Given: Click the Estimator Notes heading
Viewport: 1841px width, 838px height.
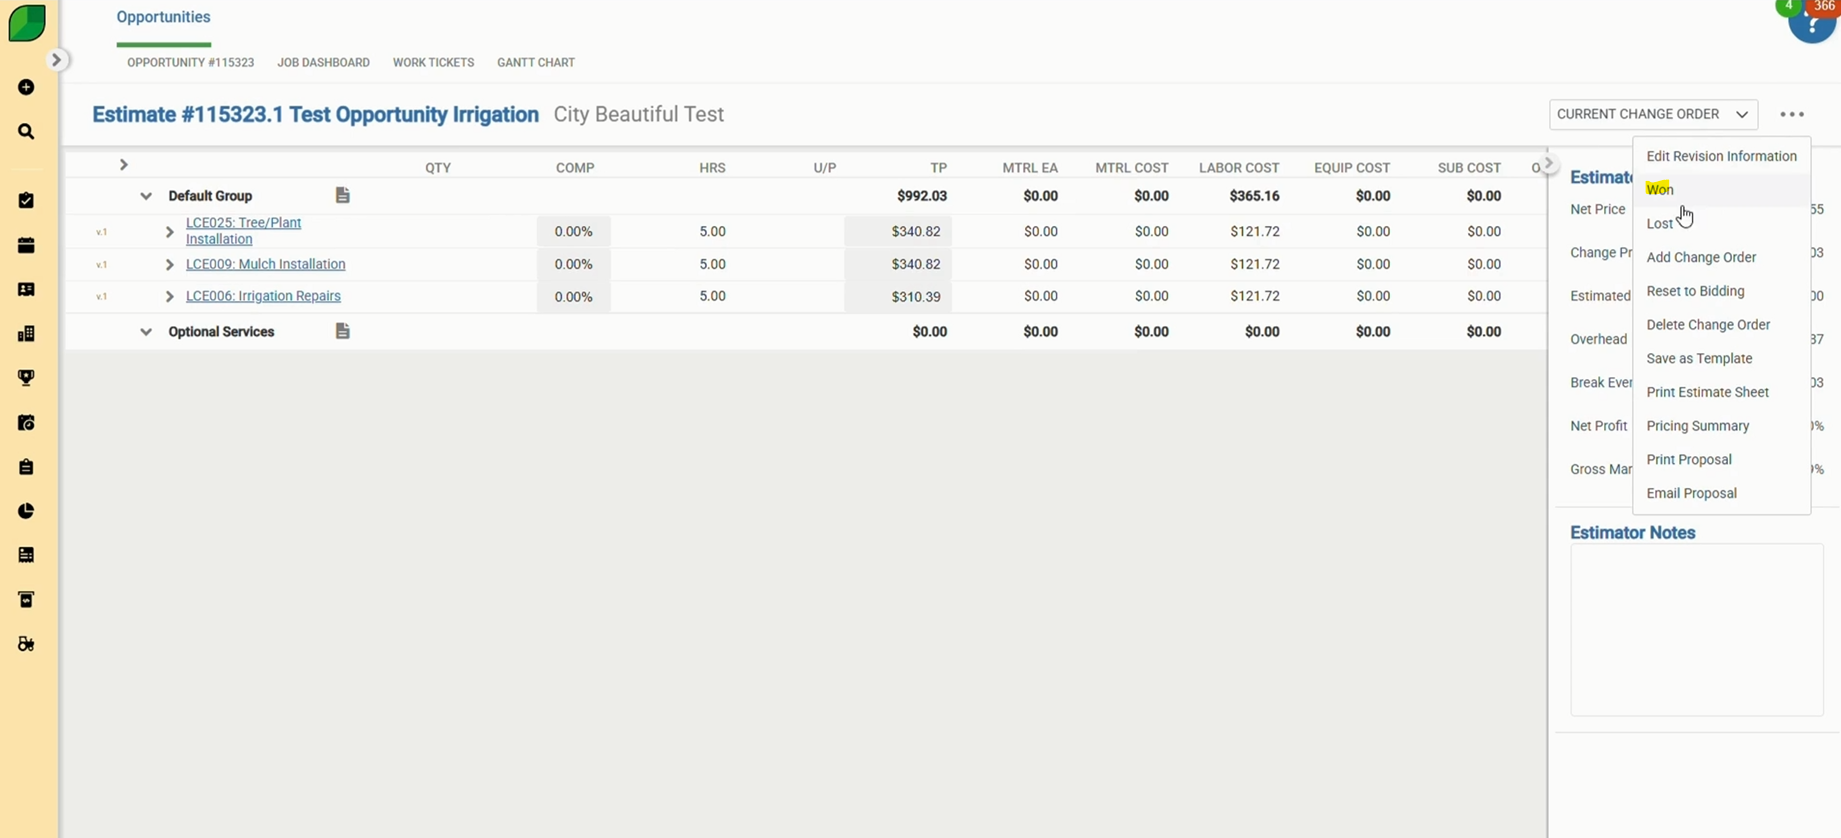Looking at the screenshot, I should click(1632, 533).
